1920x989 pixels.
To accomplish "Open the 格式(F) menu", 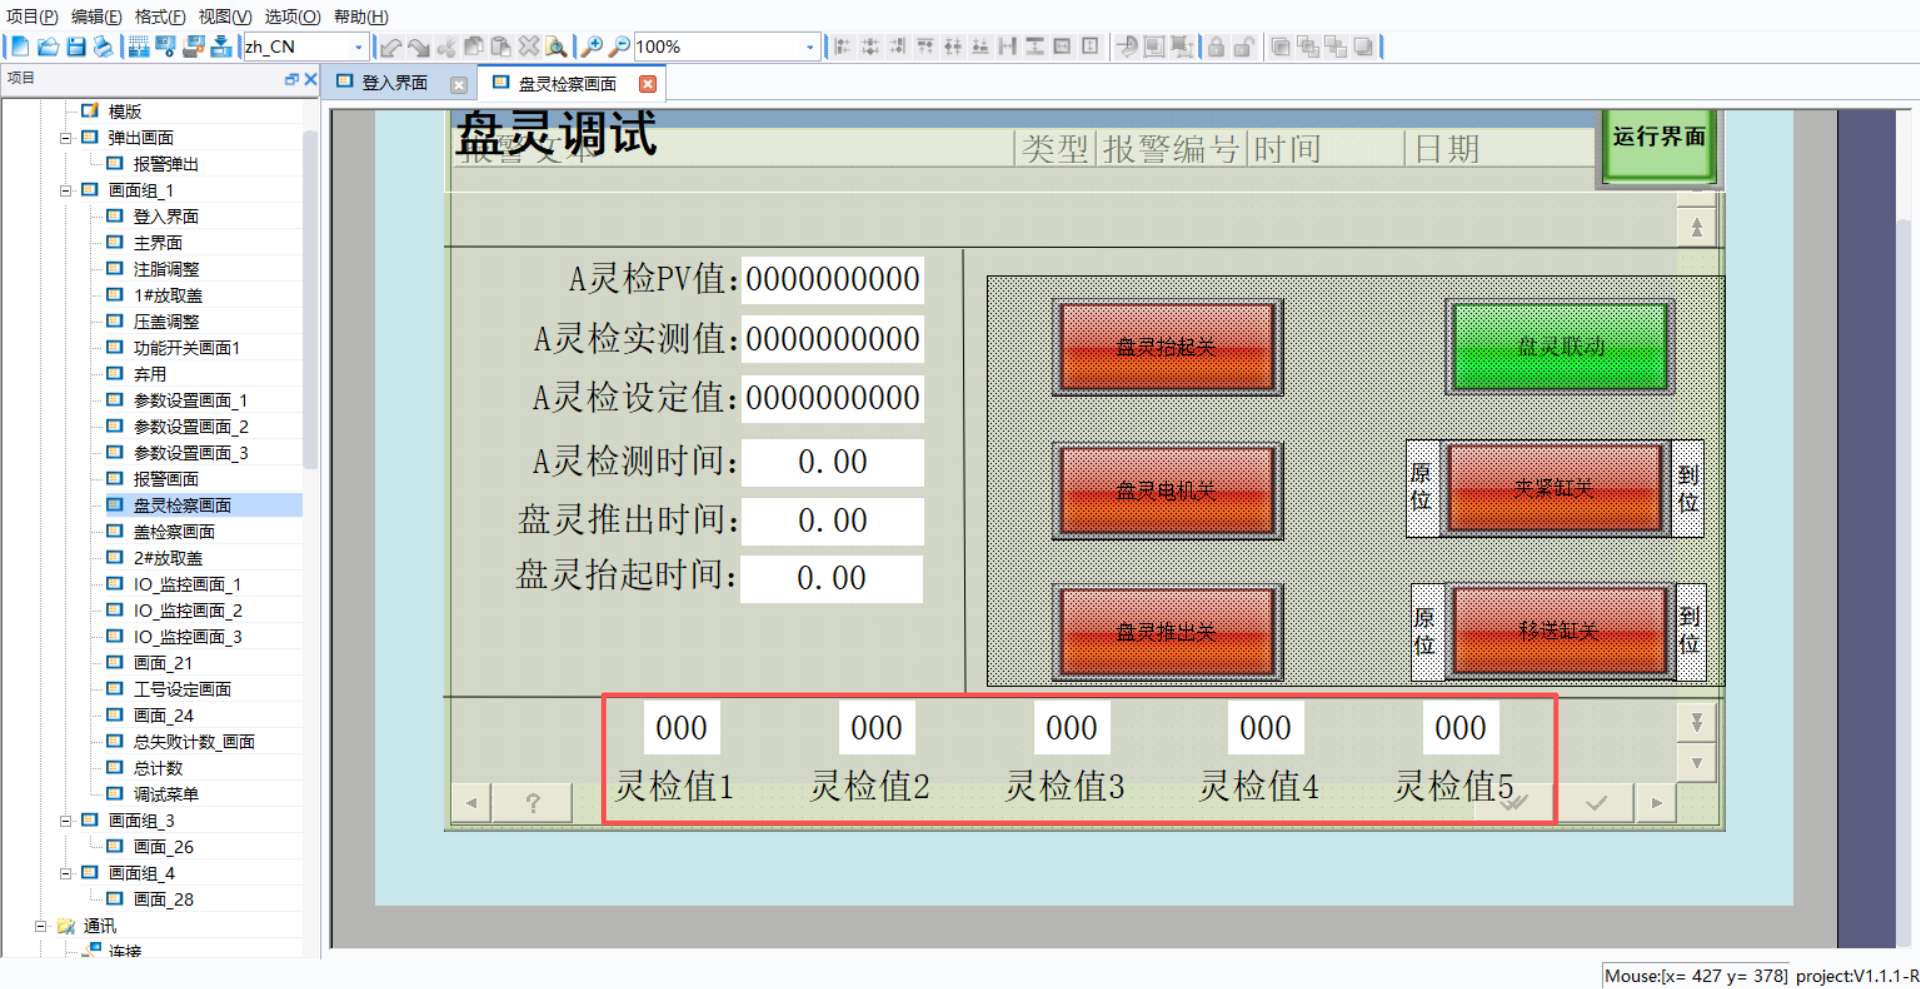I will click(160, 17).
